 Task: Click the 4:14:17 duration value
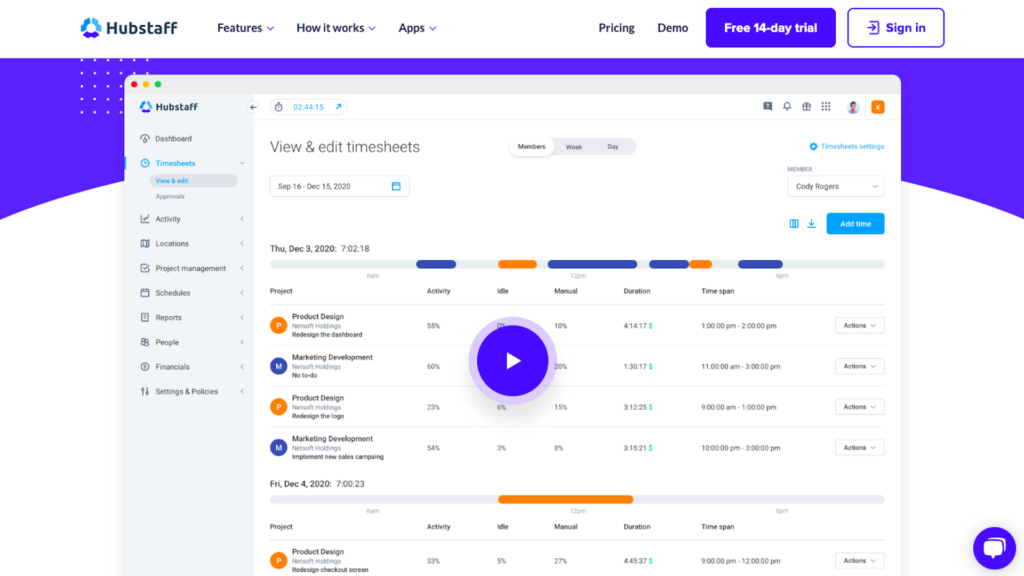point(635,326)
